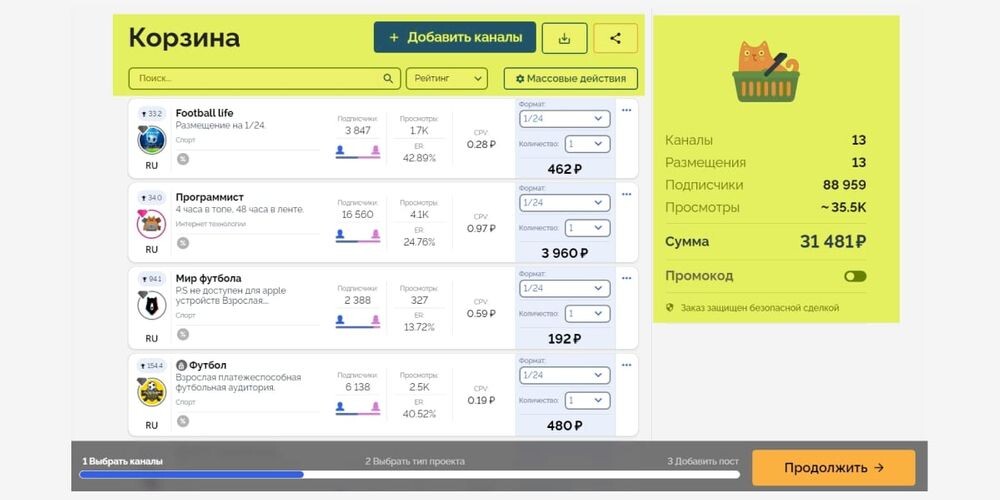The height and width of the screenshot is (500, 1000).
Task: Click Футбол channel avatar
Action: pyautogui.click(x=152, y=392)
